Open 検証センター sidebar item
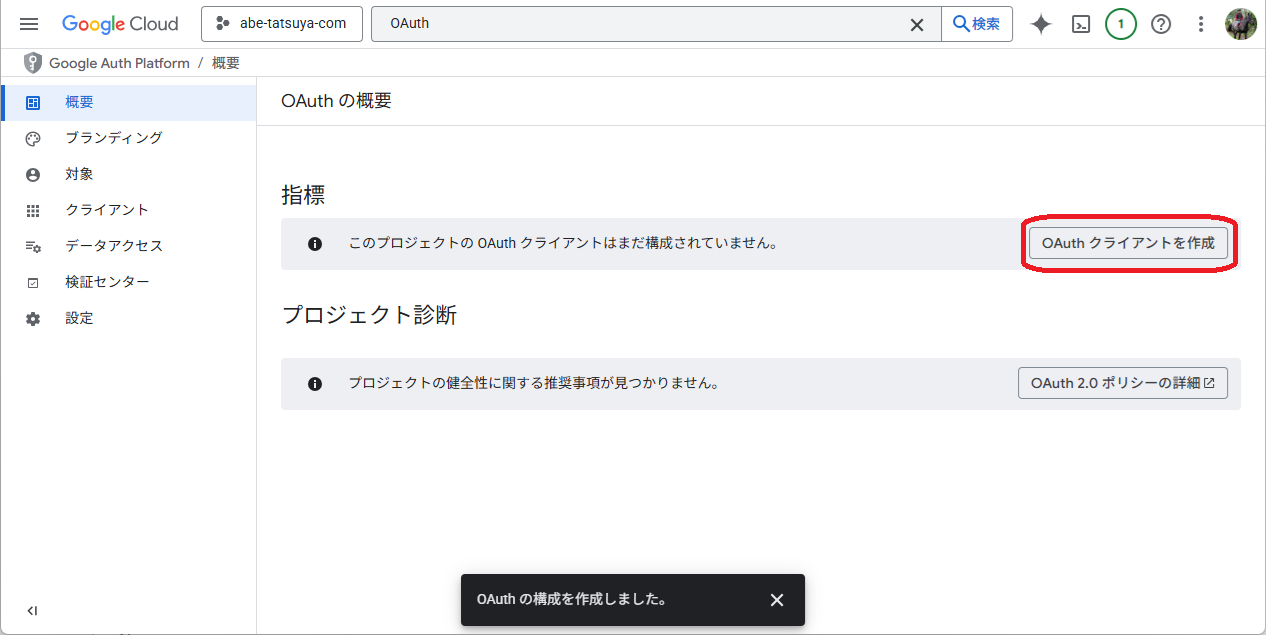This screenshot has height=635, width=1266. [107, 282]
